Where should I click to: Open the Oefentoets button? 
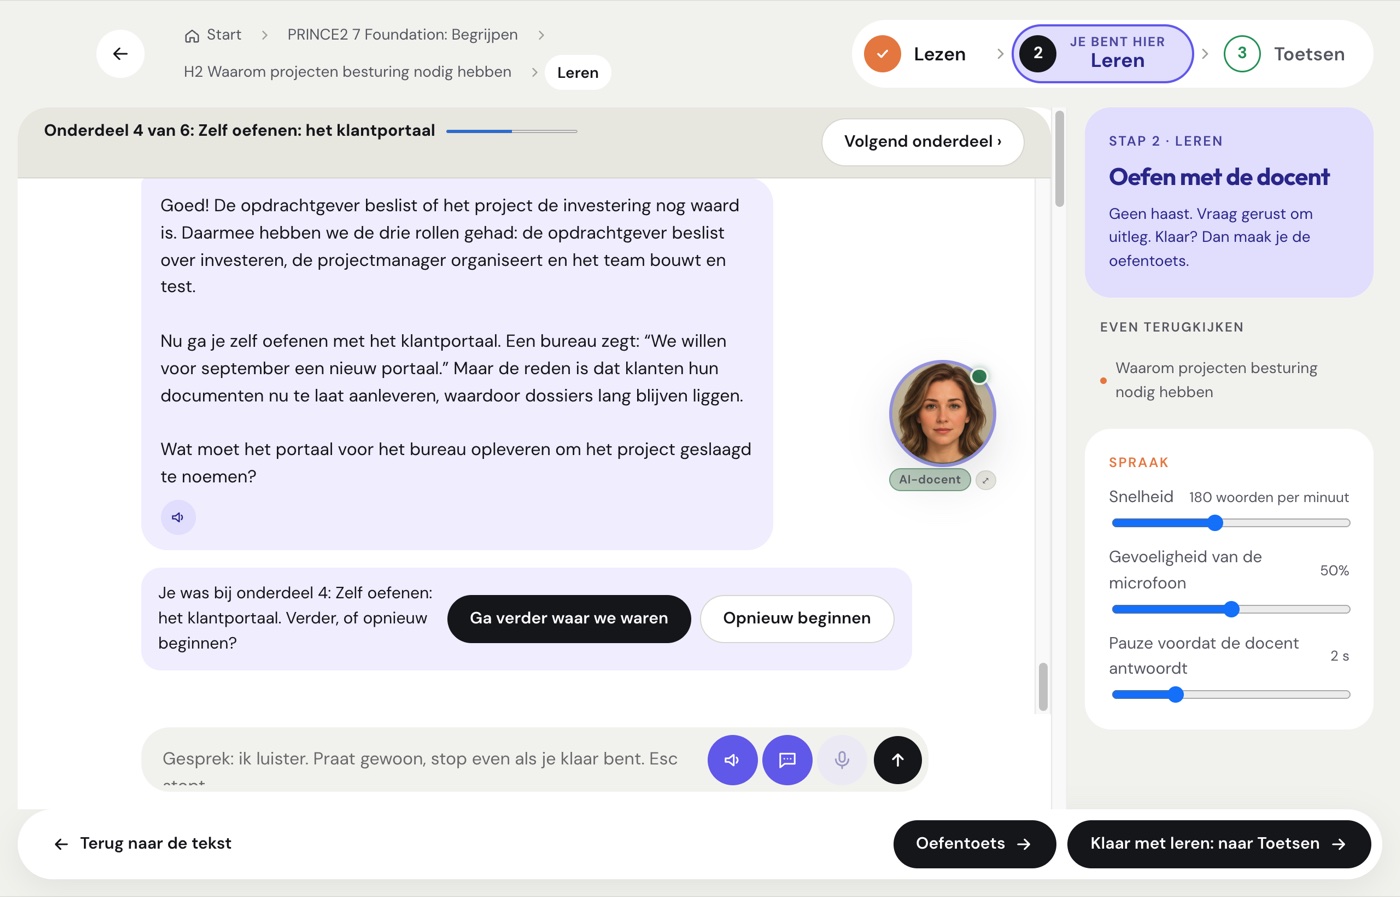(974, 844)
